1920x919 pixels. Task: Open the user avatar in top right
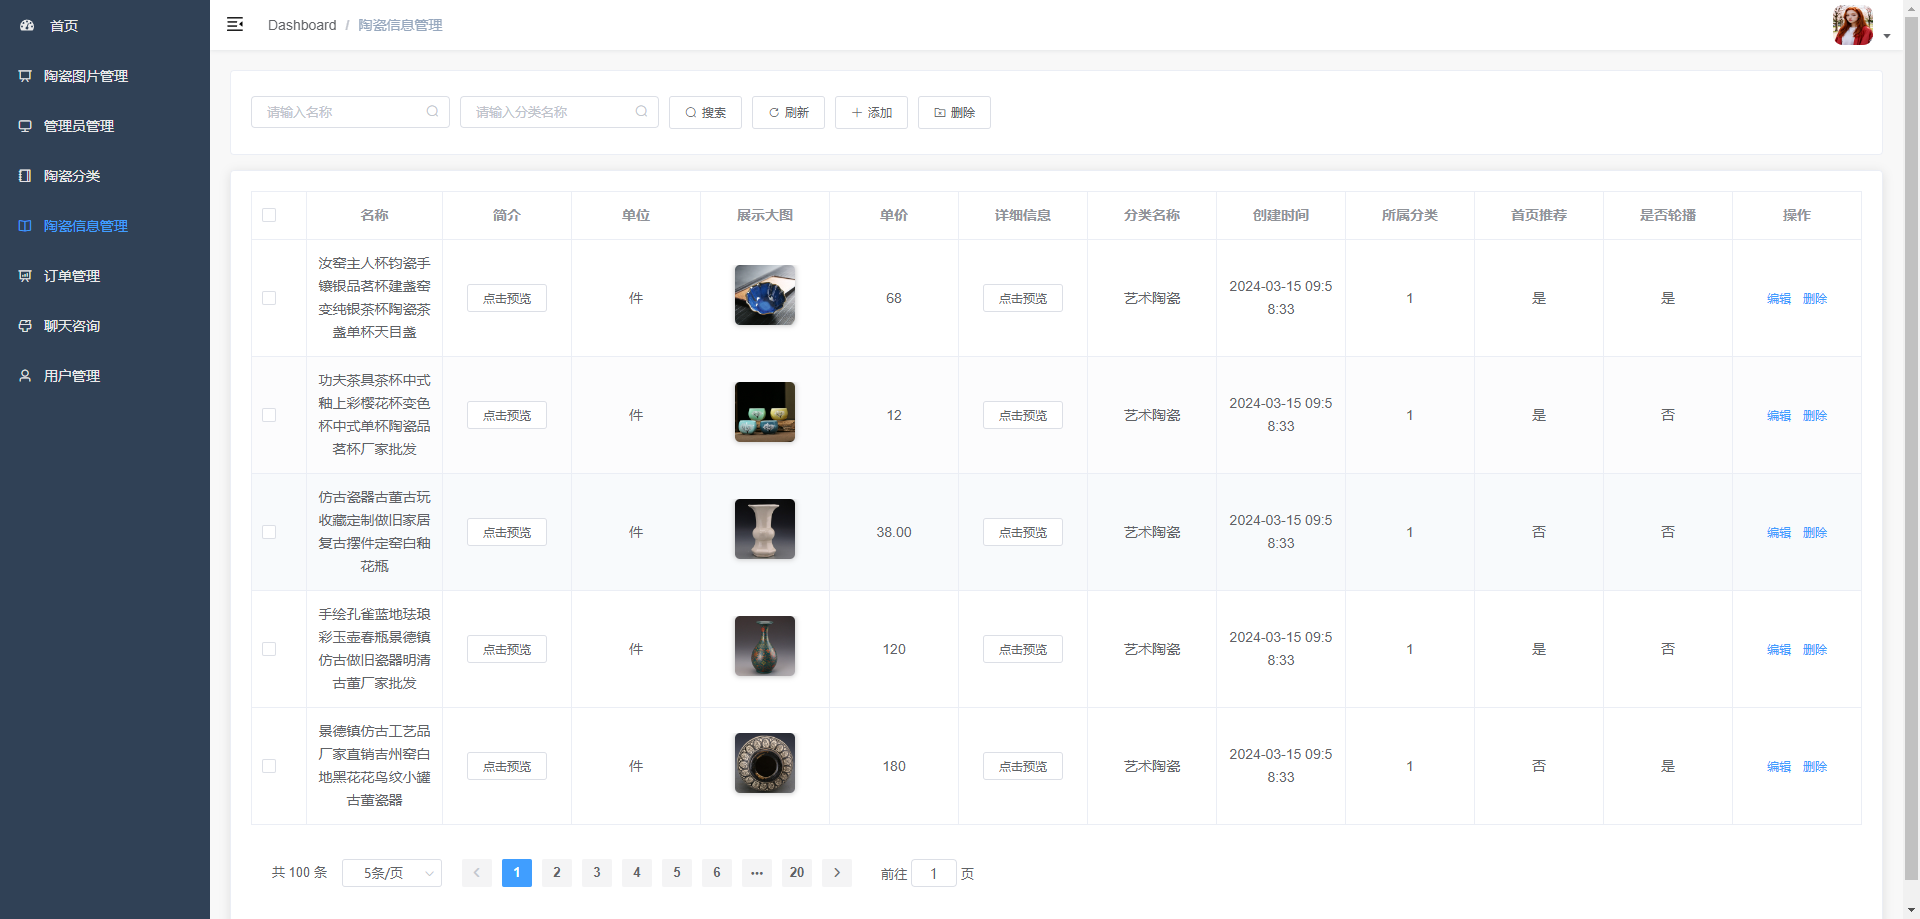coord(1852,25)
